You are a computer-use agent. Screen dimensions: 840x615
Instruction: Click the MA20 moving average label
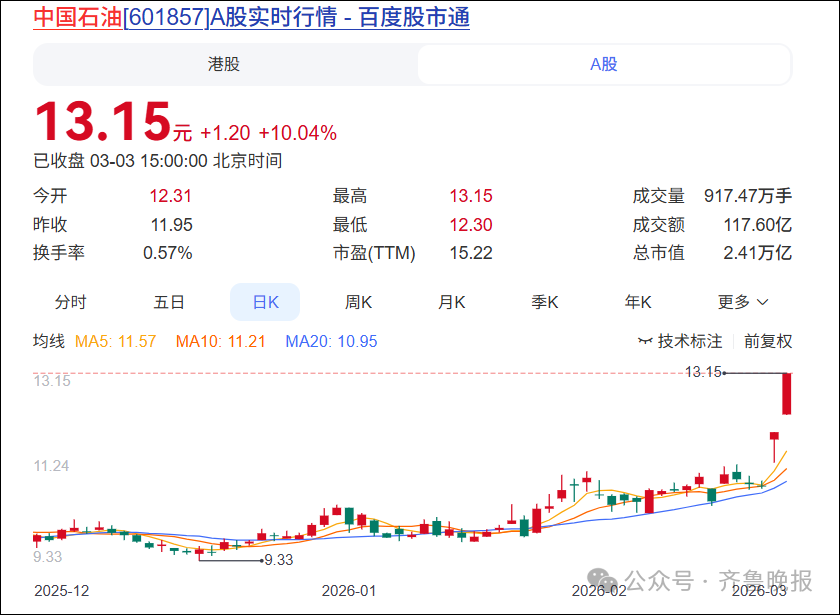click(x=331, y=342)
